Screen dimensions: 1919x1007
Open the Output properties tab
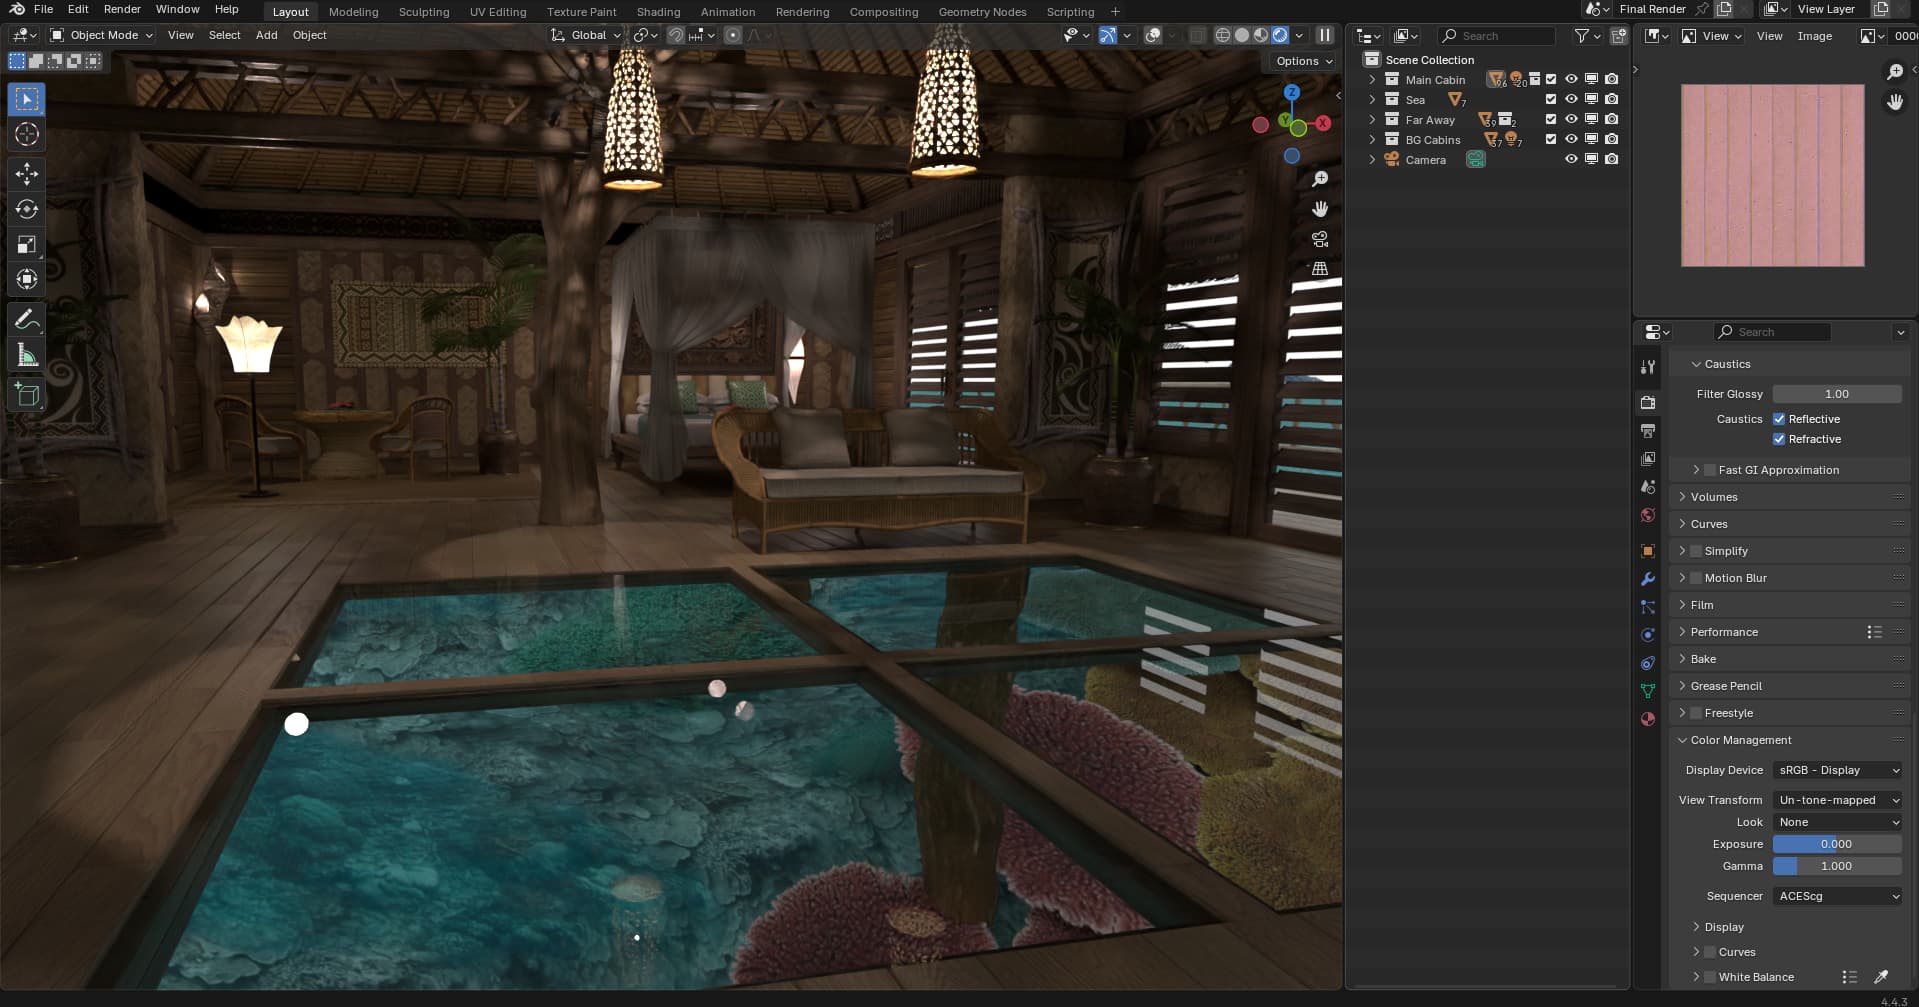point(1648,430)
